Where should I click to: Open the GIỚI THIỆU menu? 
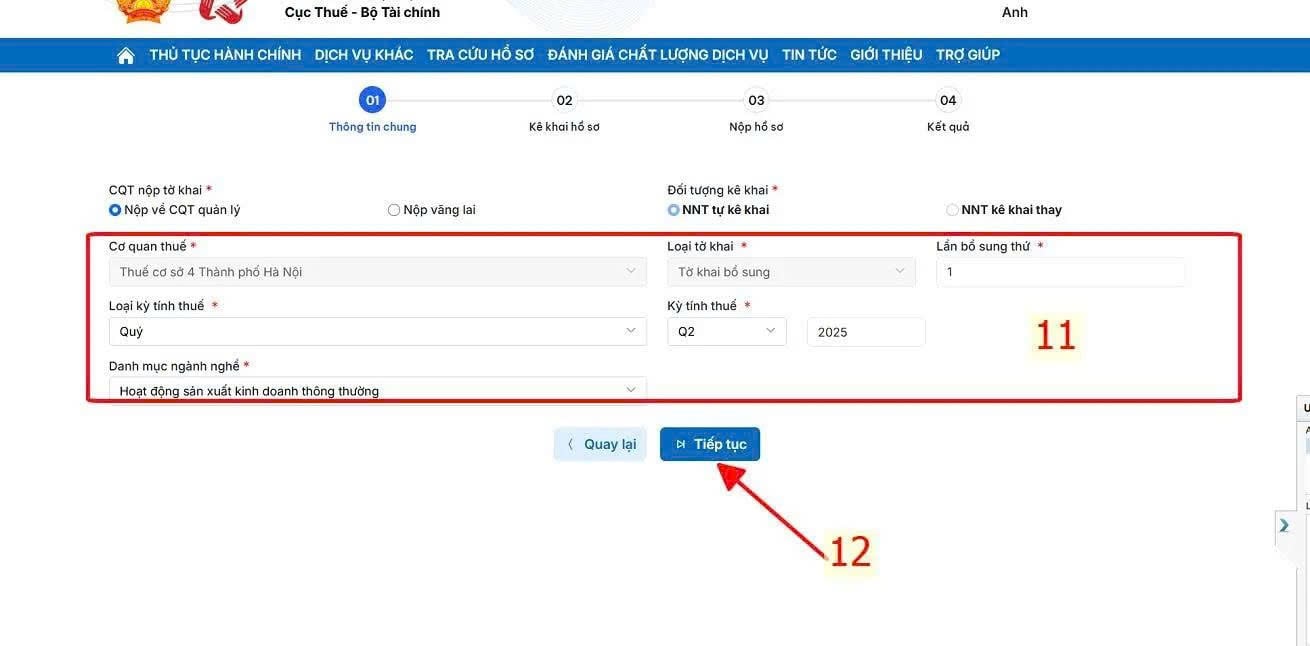pos(886,55)
